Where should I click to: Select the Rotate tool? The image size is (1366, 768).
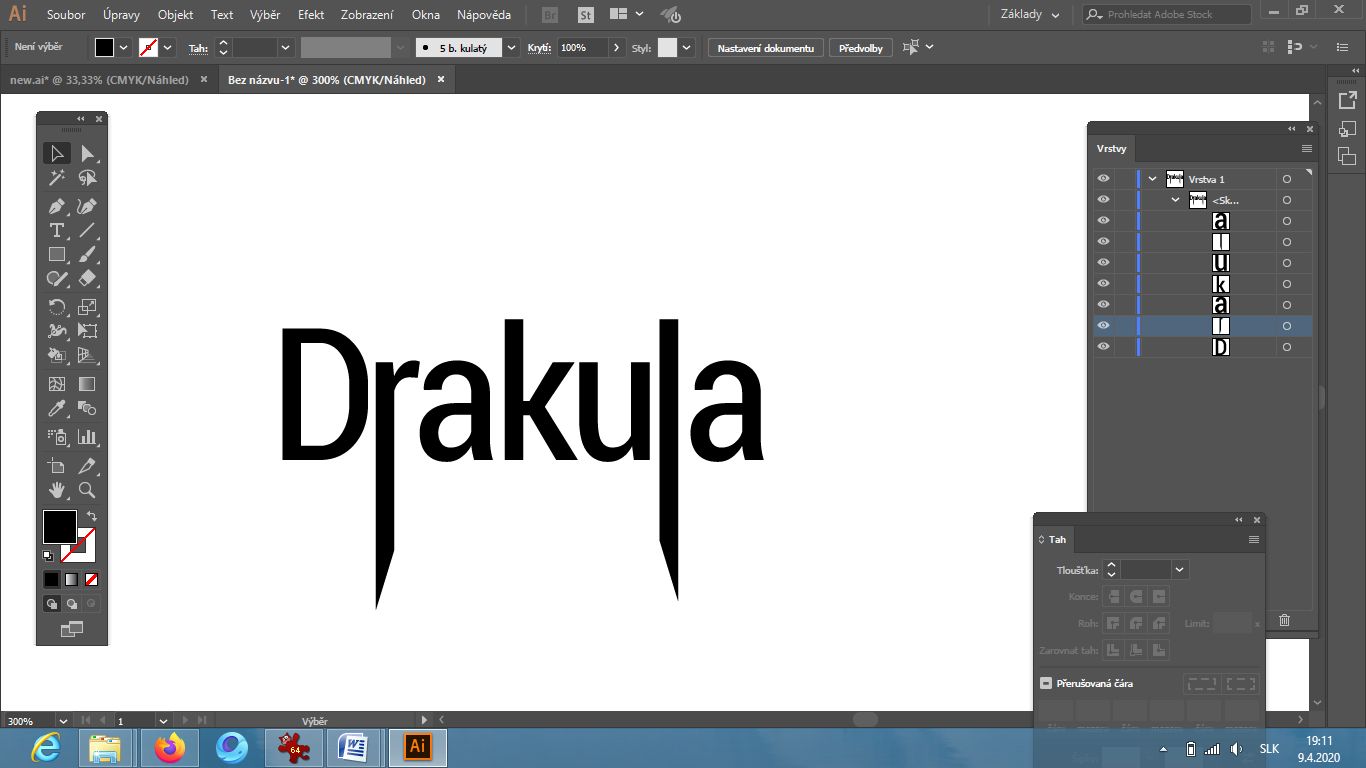[x=57, y=305]
